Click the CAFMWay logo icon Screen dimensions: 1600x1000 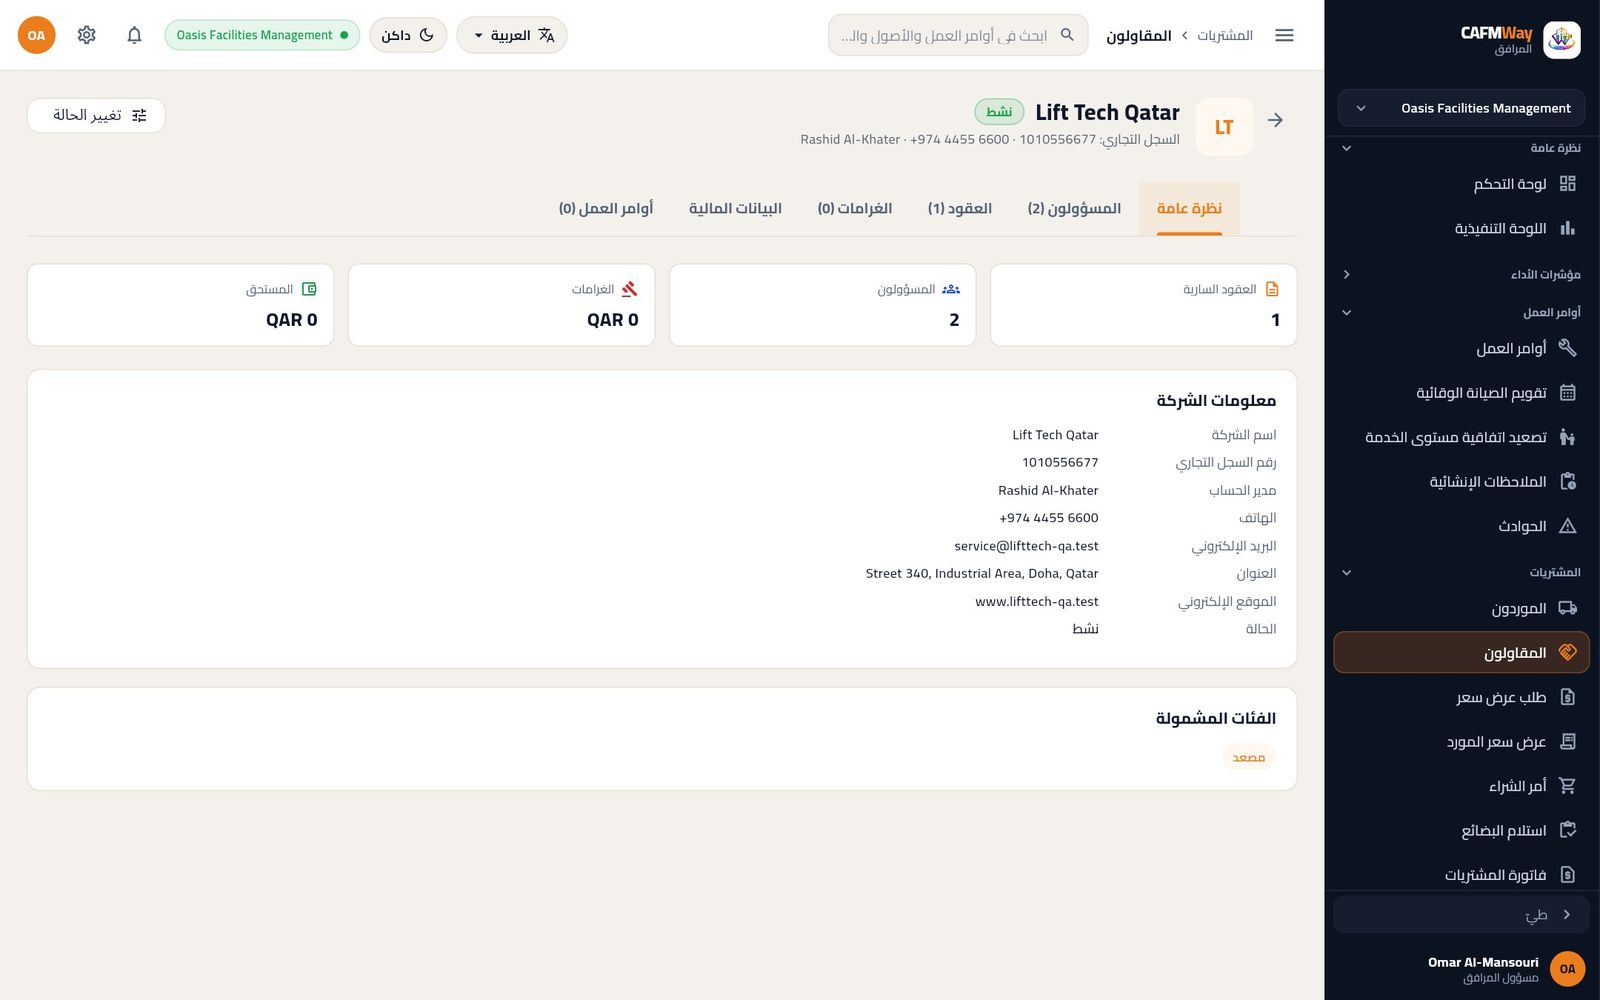tap(1561, 40)
